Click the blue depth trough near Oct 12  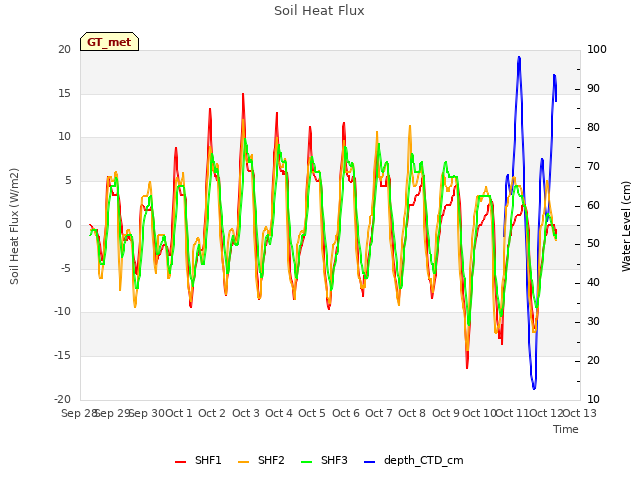point(534,388)
